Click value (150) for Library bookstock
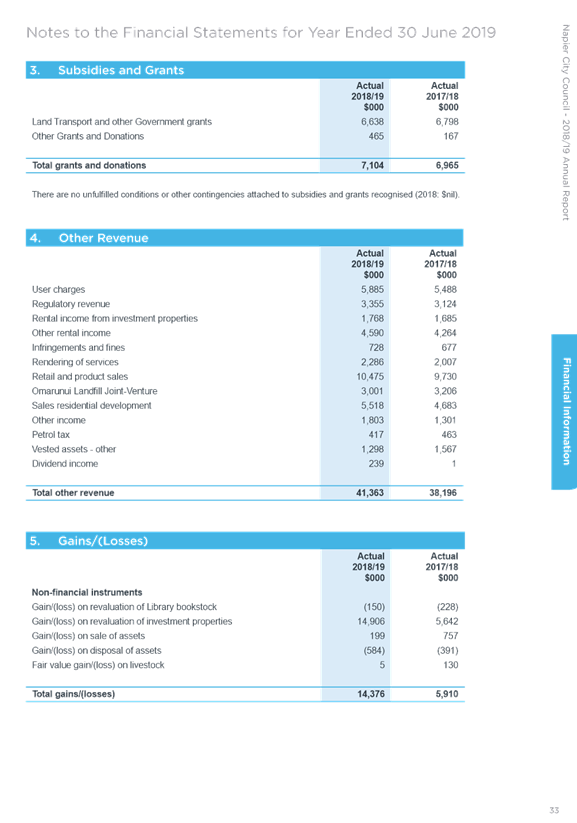 pos(374,607)
